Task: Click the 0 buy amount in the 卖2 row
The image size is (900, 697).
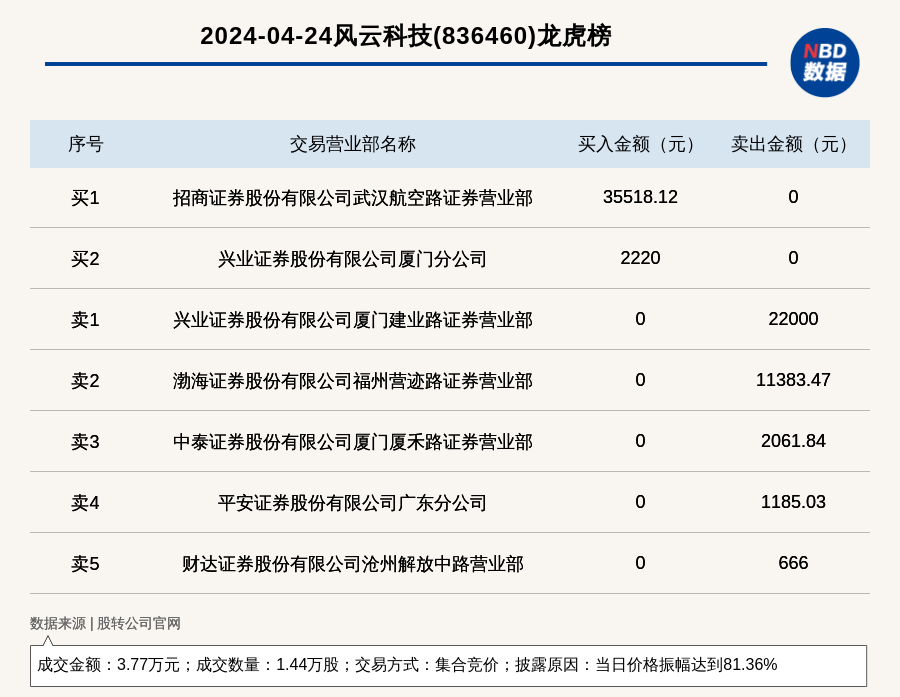Action: click(x=640, y=380)
